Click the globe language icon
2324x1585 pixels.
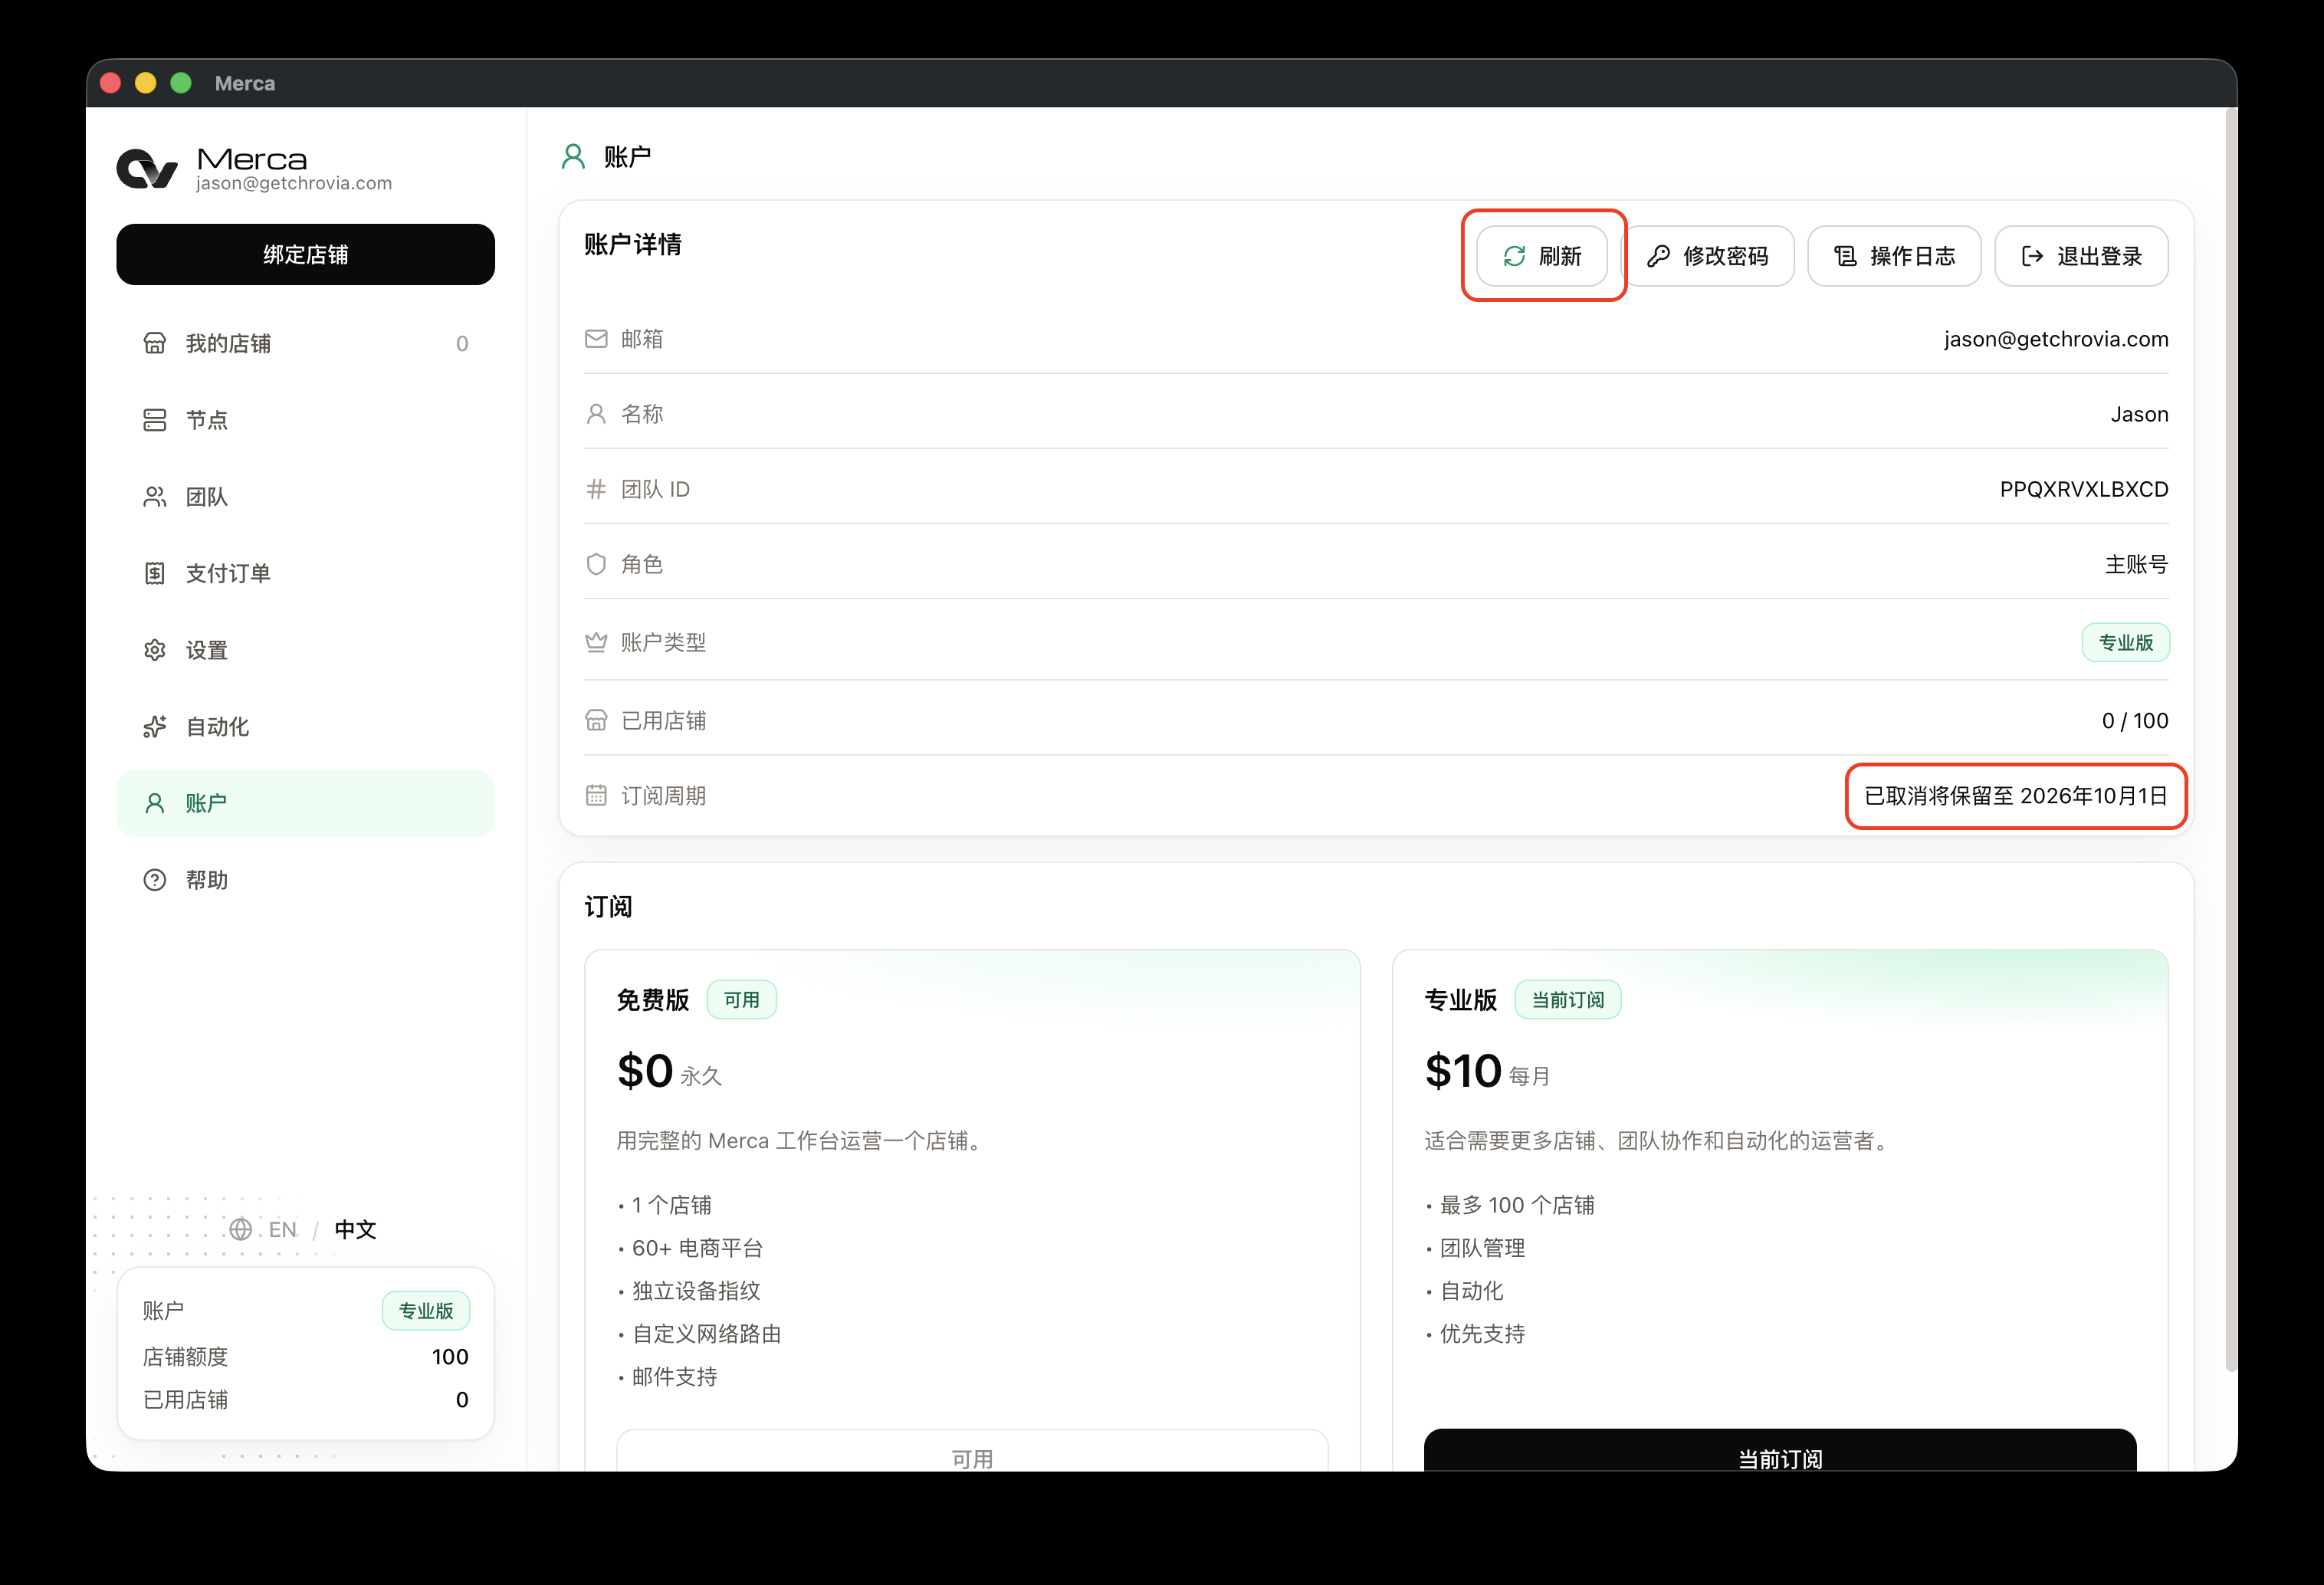pos(240,1229)
